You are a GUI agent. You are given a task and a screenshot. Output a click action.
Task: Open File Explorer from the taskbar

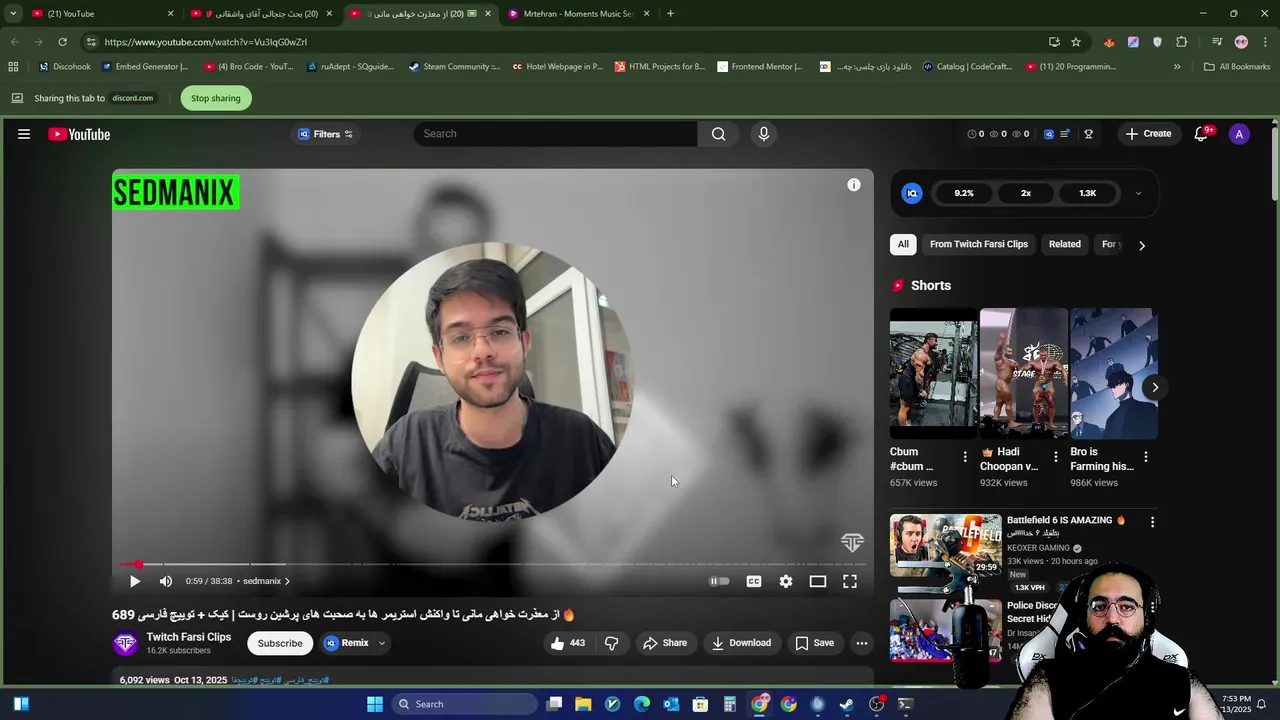(583, 704)
